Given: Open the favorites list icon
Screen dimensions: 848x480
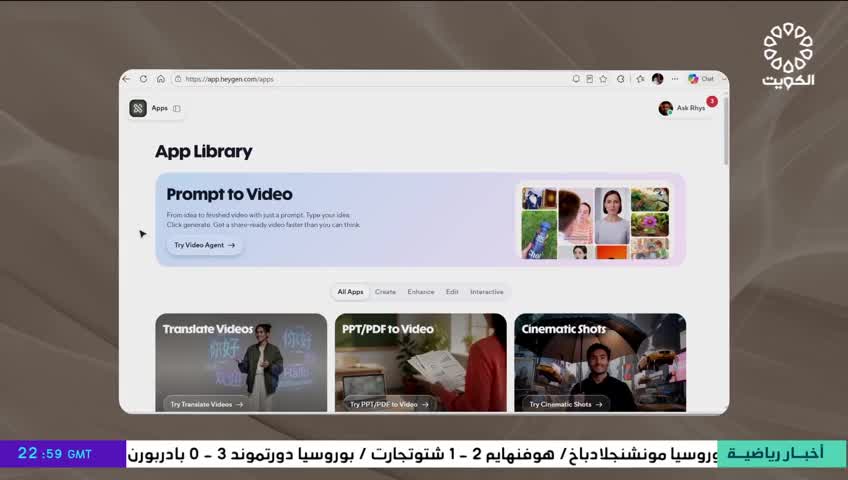Looking at the screenshot, I should coord(640,79).
